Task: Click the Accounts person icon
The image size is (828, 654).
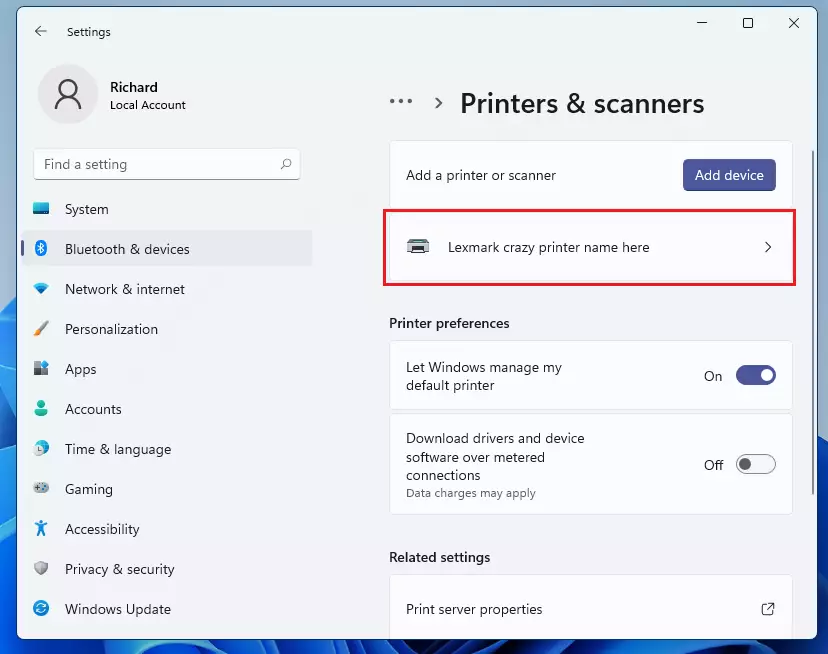Action: [x=41, y=408]
